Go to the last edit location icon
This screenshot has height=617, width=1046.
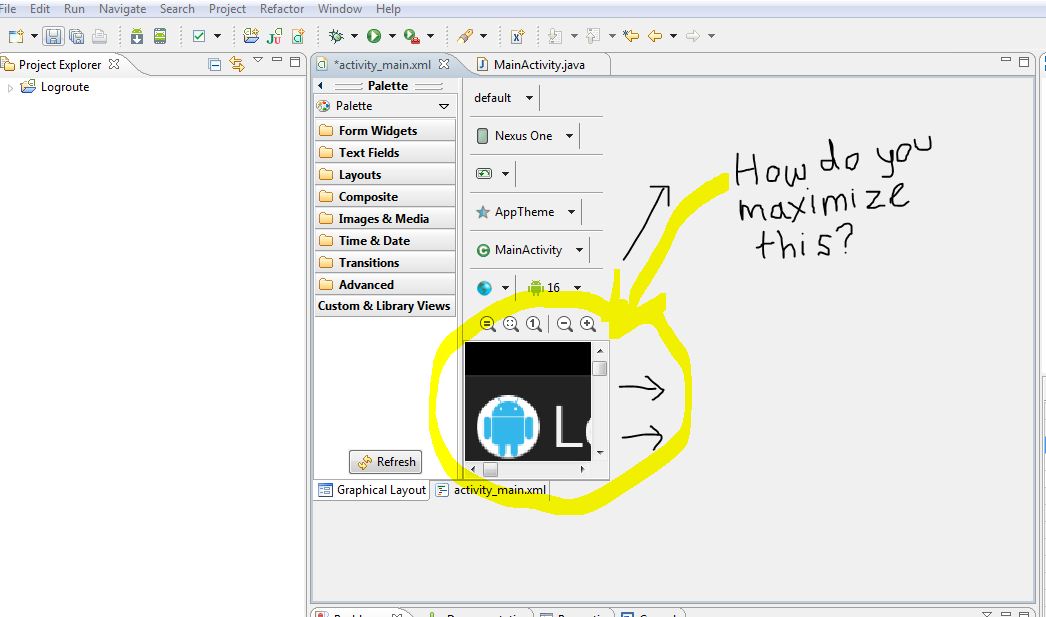point(631,36)
